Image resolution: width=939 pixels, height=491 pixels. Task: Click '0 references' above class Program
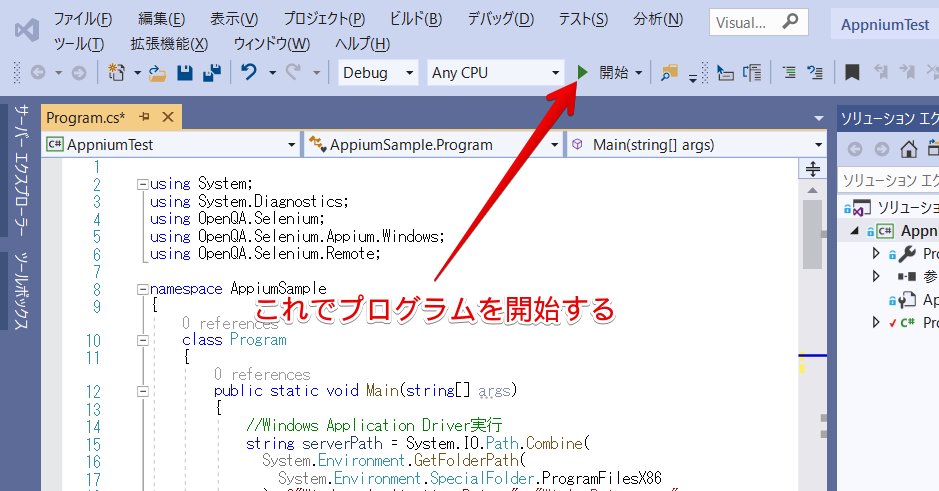click(x=231, y=323)
